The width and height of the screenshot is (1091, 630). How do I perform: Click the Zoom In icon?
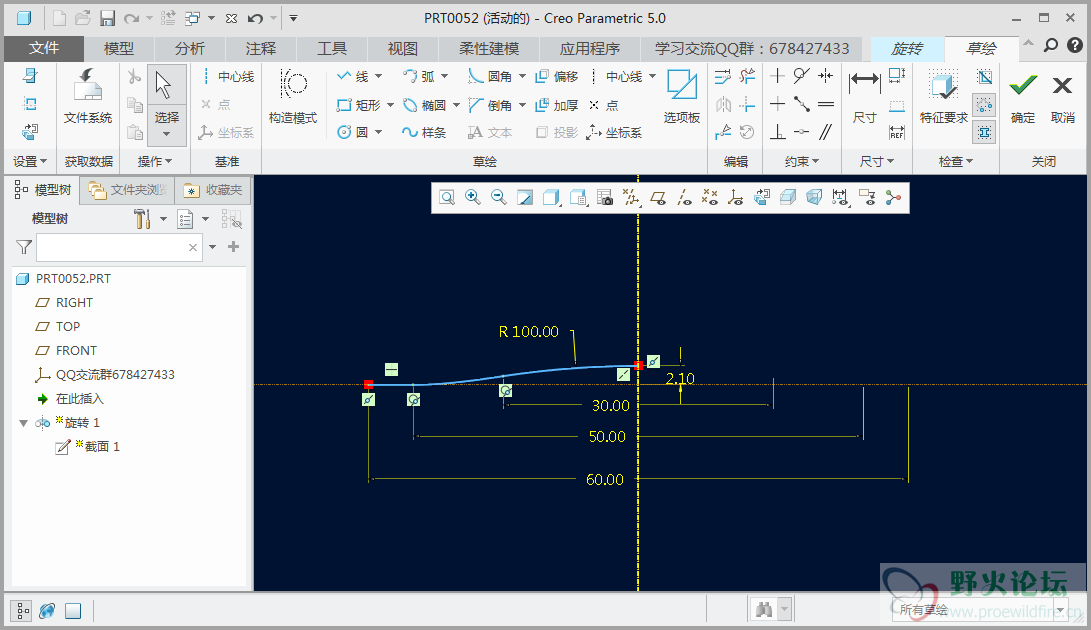pyautogui.click(x=472, y=198)
